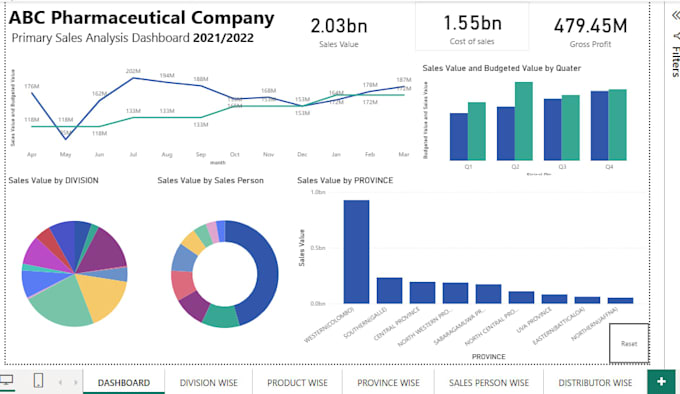The height and width of the screenshot is (394, 680).
Task: Select the UVA PROVINCE bar
Action: [554, 299]
